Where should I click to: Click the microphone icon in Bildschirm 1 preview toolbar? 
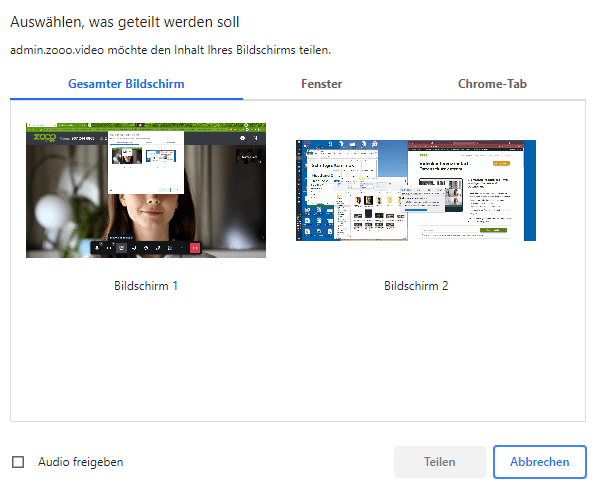click(x=97, y=248)
